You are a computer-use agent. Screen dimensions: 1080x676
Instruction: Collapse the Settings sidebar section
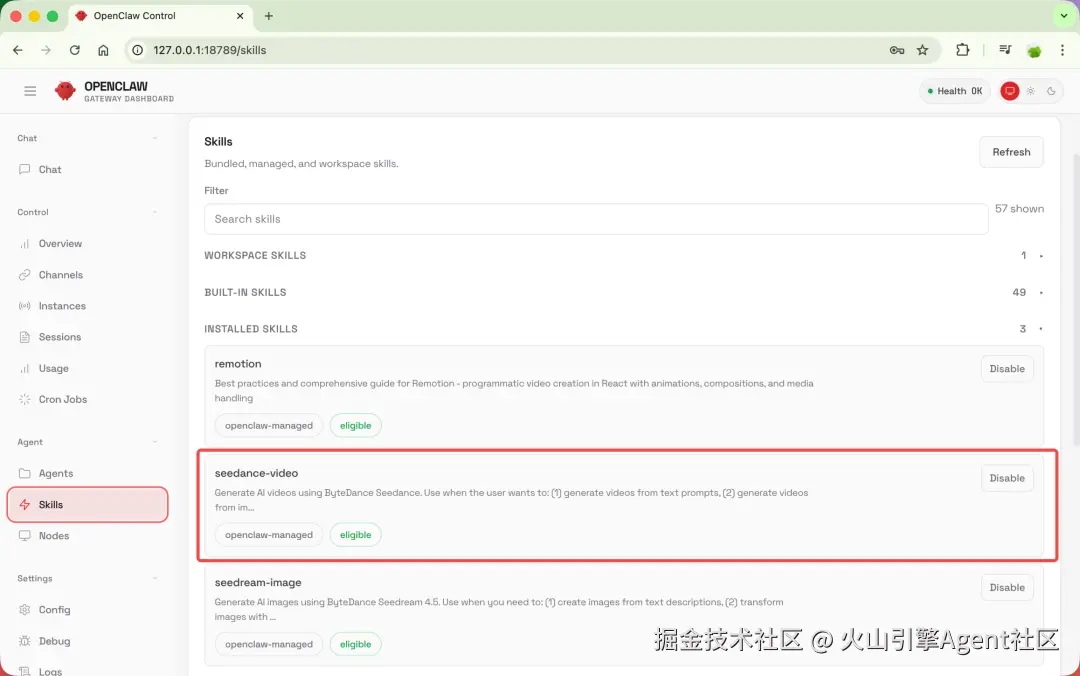click(155, 579)
